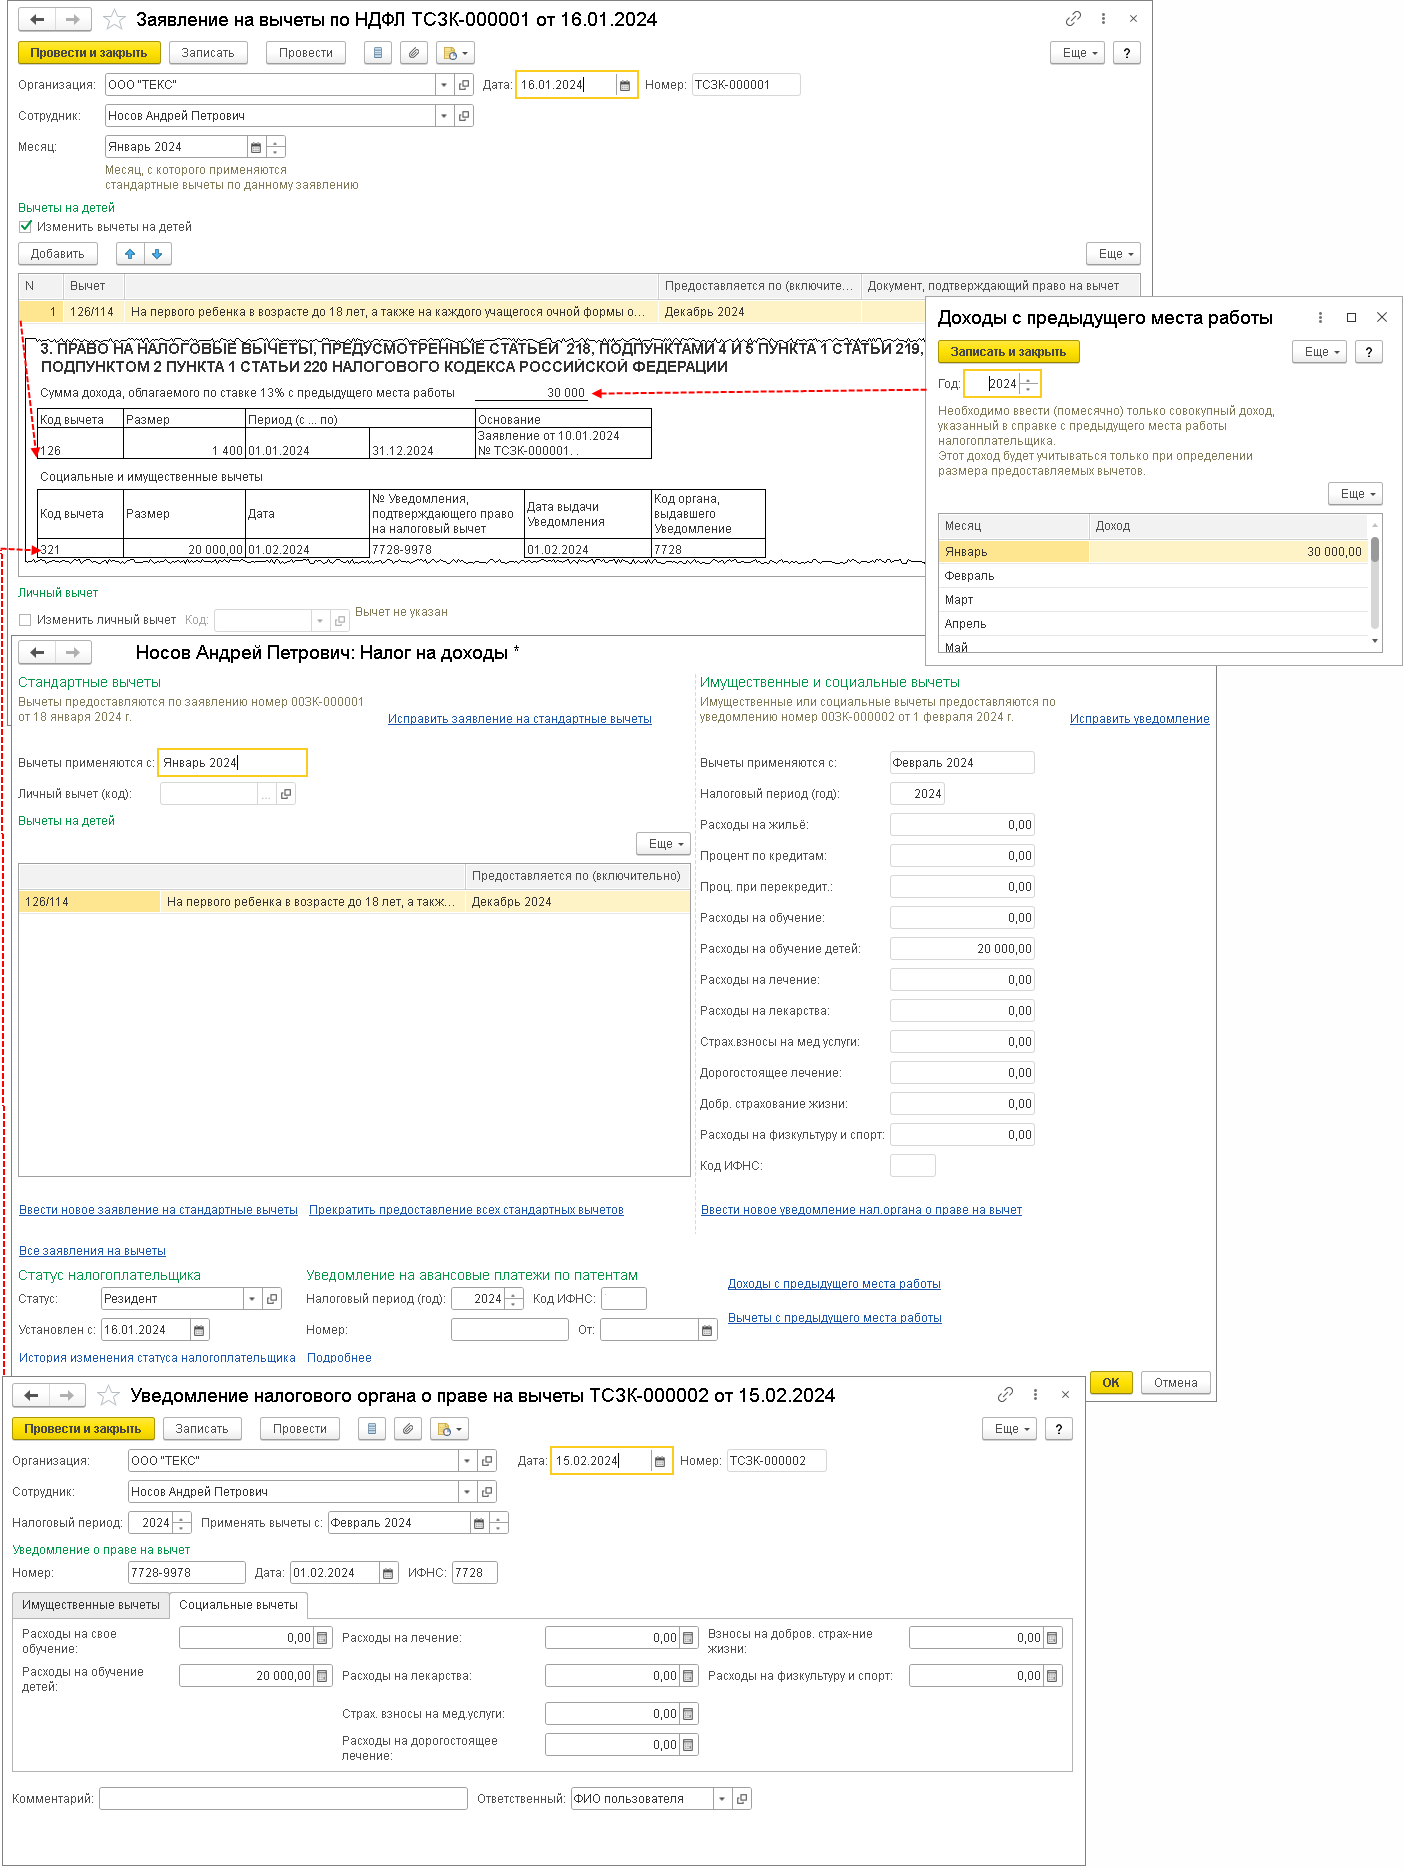1403x1870 pixels.
Task: Open link Исправить уведомление
Action: tap(1139, 719)
